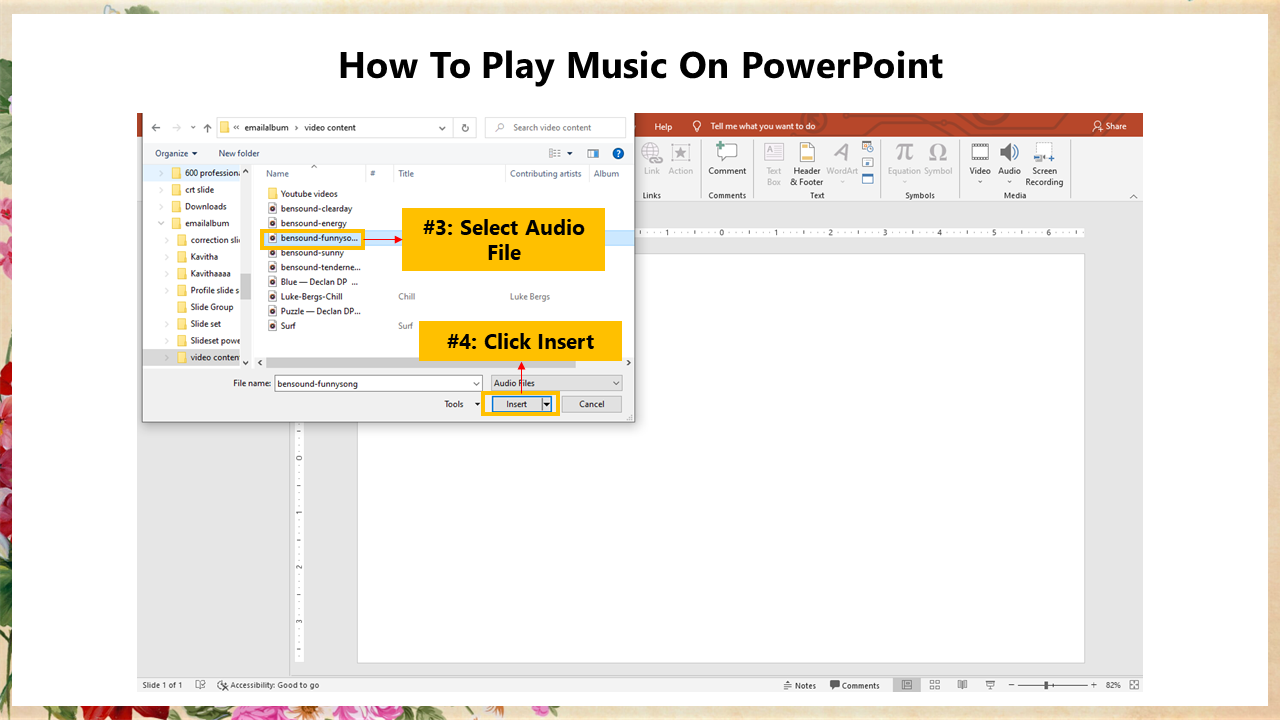
Task: Refresh the video content folder
Action: 465,128
